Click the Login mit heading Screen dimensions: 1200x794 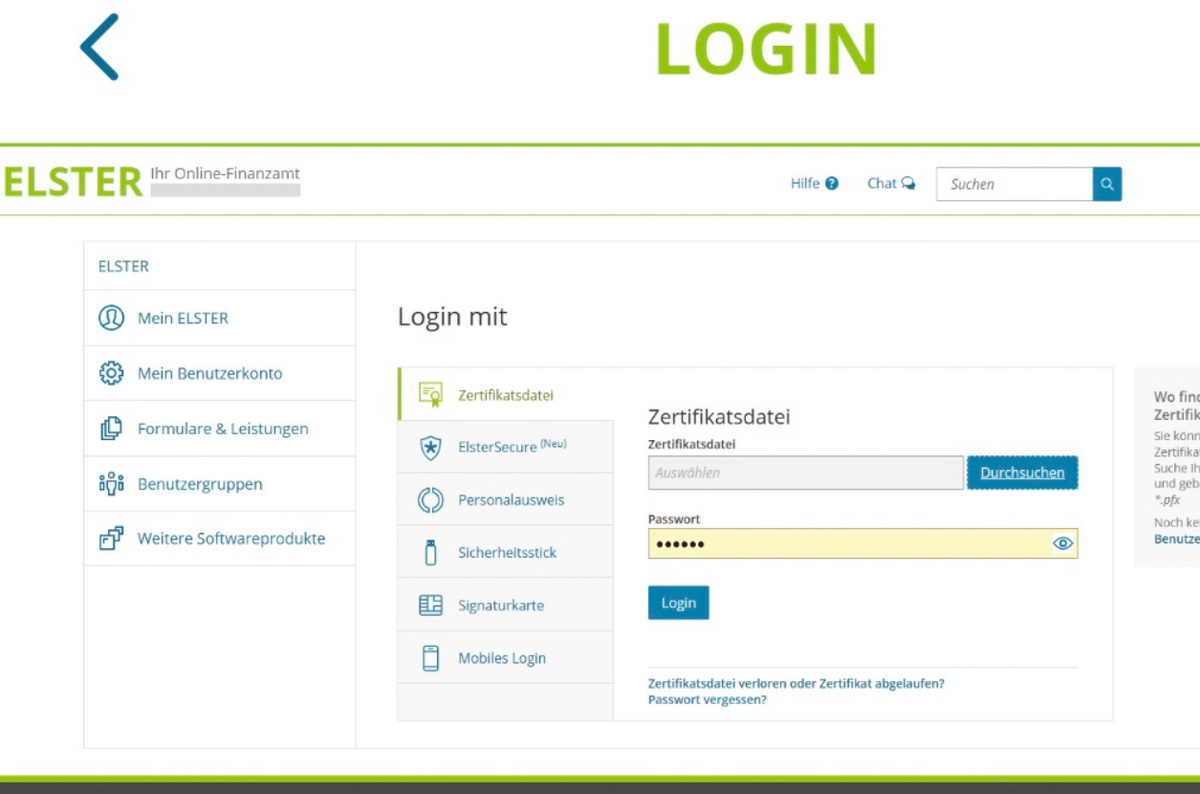(x=453, y=317)
